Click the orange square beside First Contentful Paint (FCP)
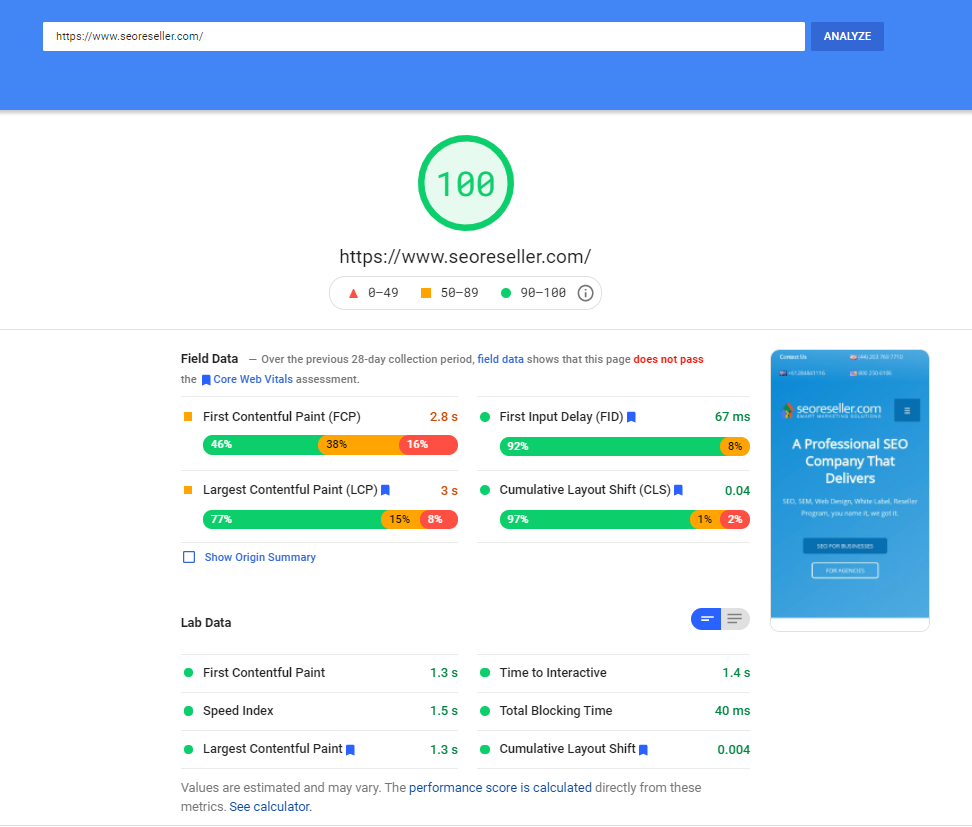 point(188,417)
